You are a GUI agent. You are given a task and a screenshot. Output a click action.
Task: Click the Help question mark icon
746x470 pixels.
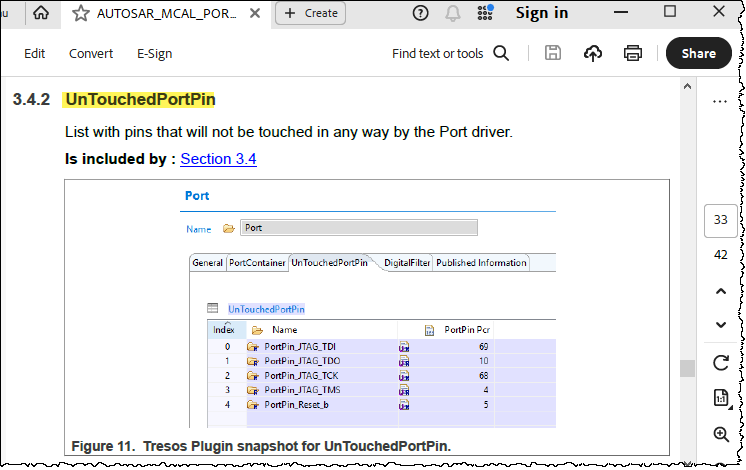pyautogui.click(x=420, y=13)
